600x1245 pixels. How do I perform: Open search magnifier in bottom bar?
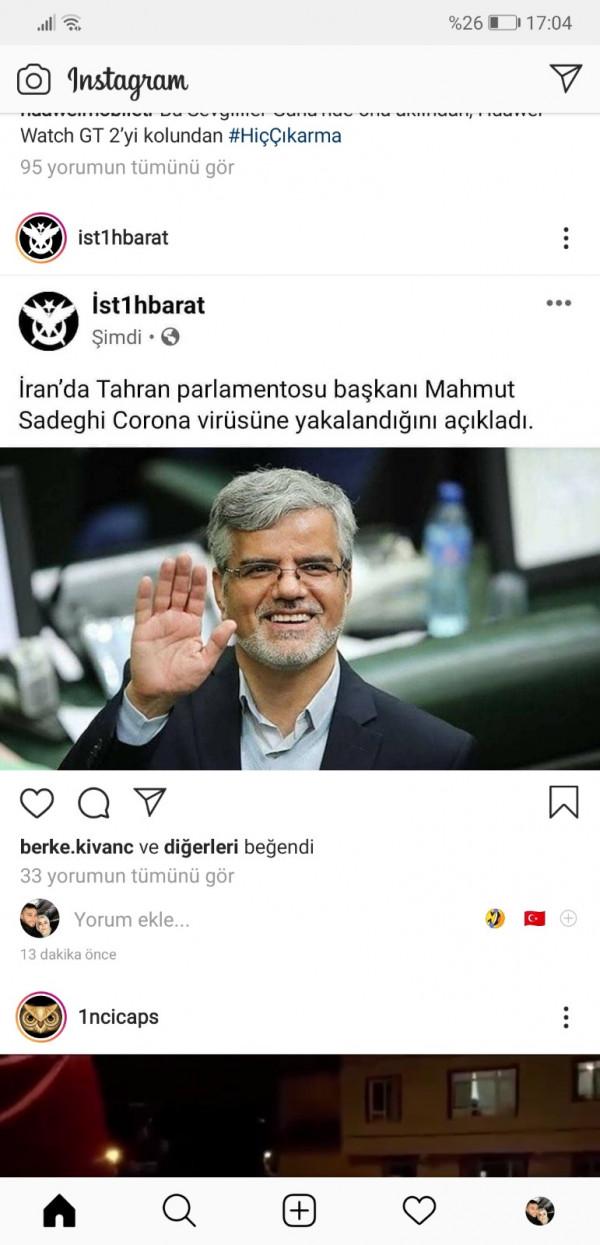[x=179, y=1211]
